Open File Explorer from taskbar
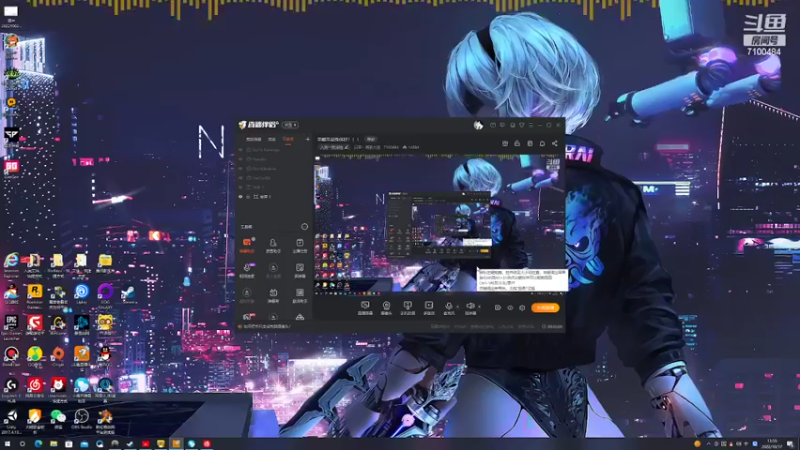 pos(53,444)
